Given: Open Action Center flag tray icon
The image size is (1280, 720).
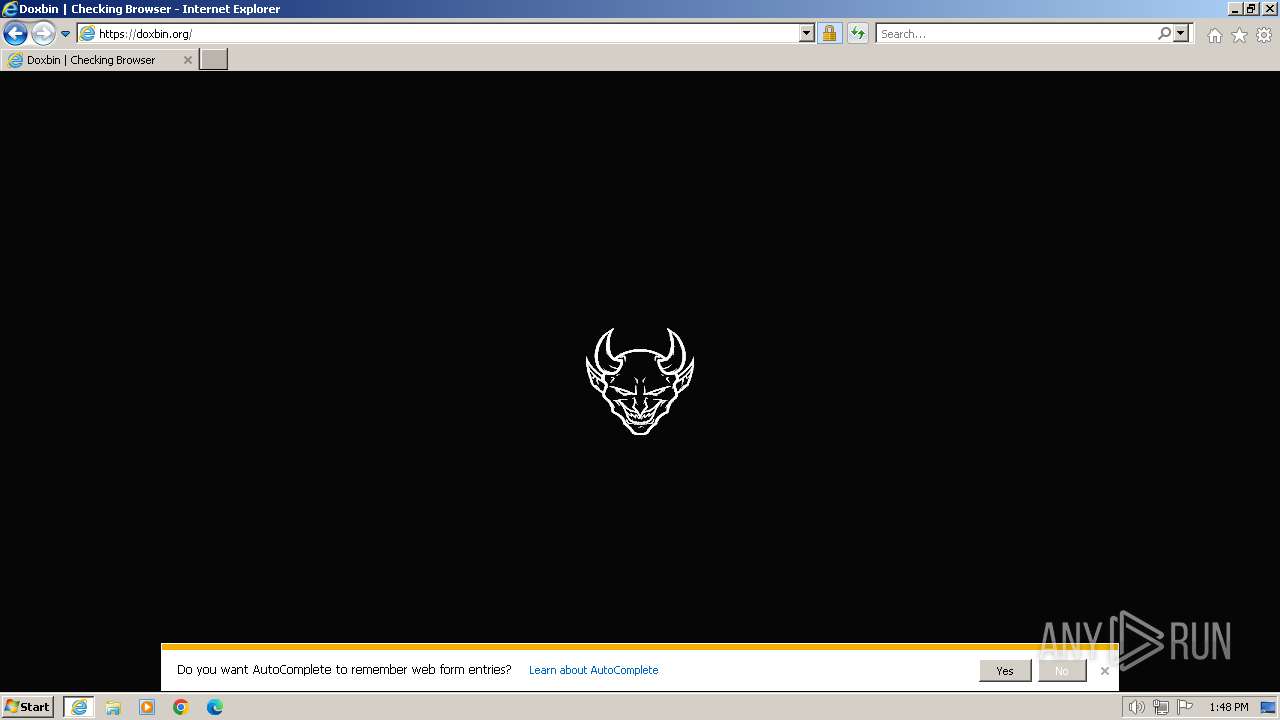Looking at the screenshot, I should 1185,707.
